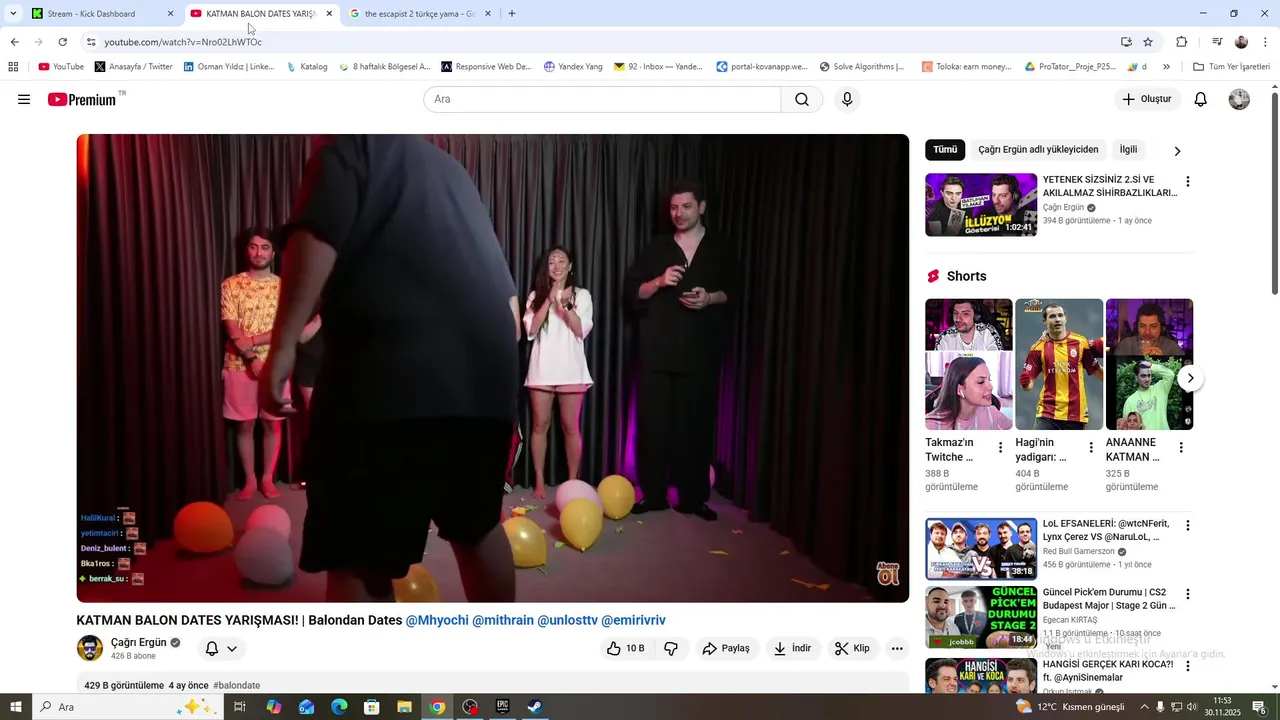Click the Çağrı Ergün channel avatar

(90, 648)
